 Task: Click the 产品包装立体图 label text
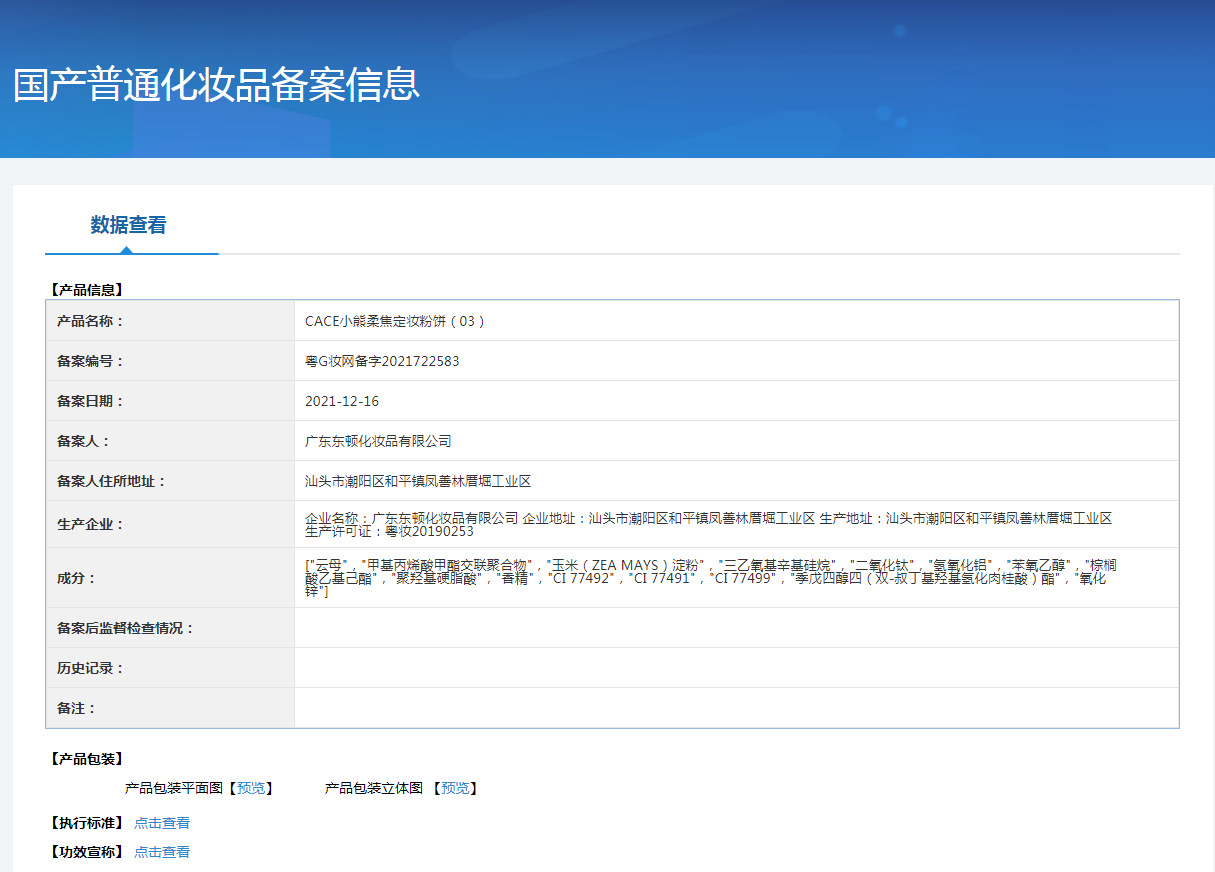374,788
